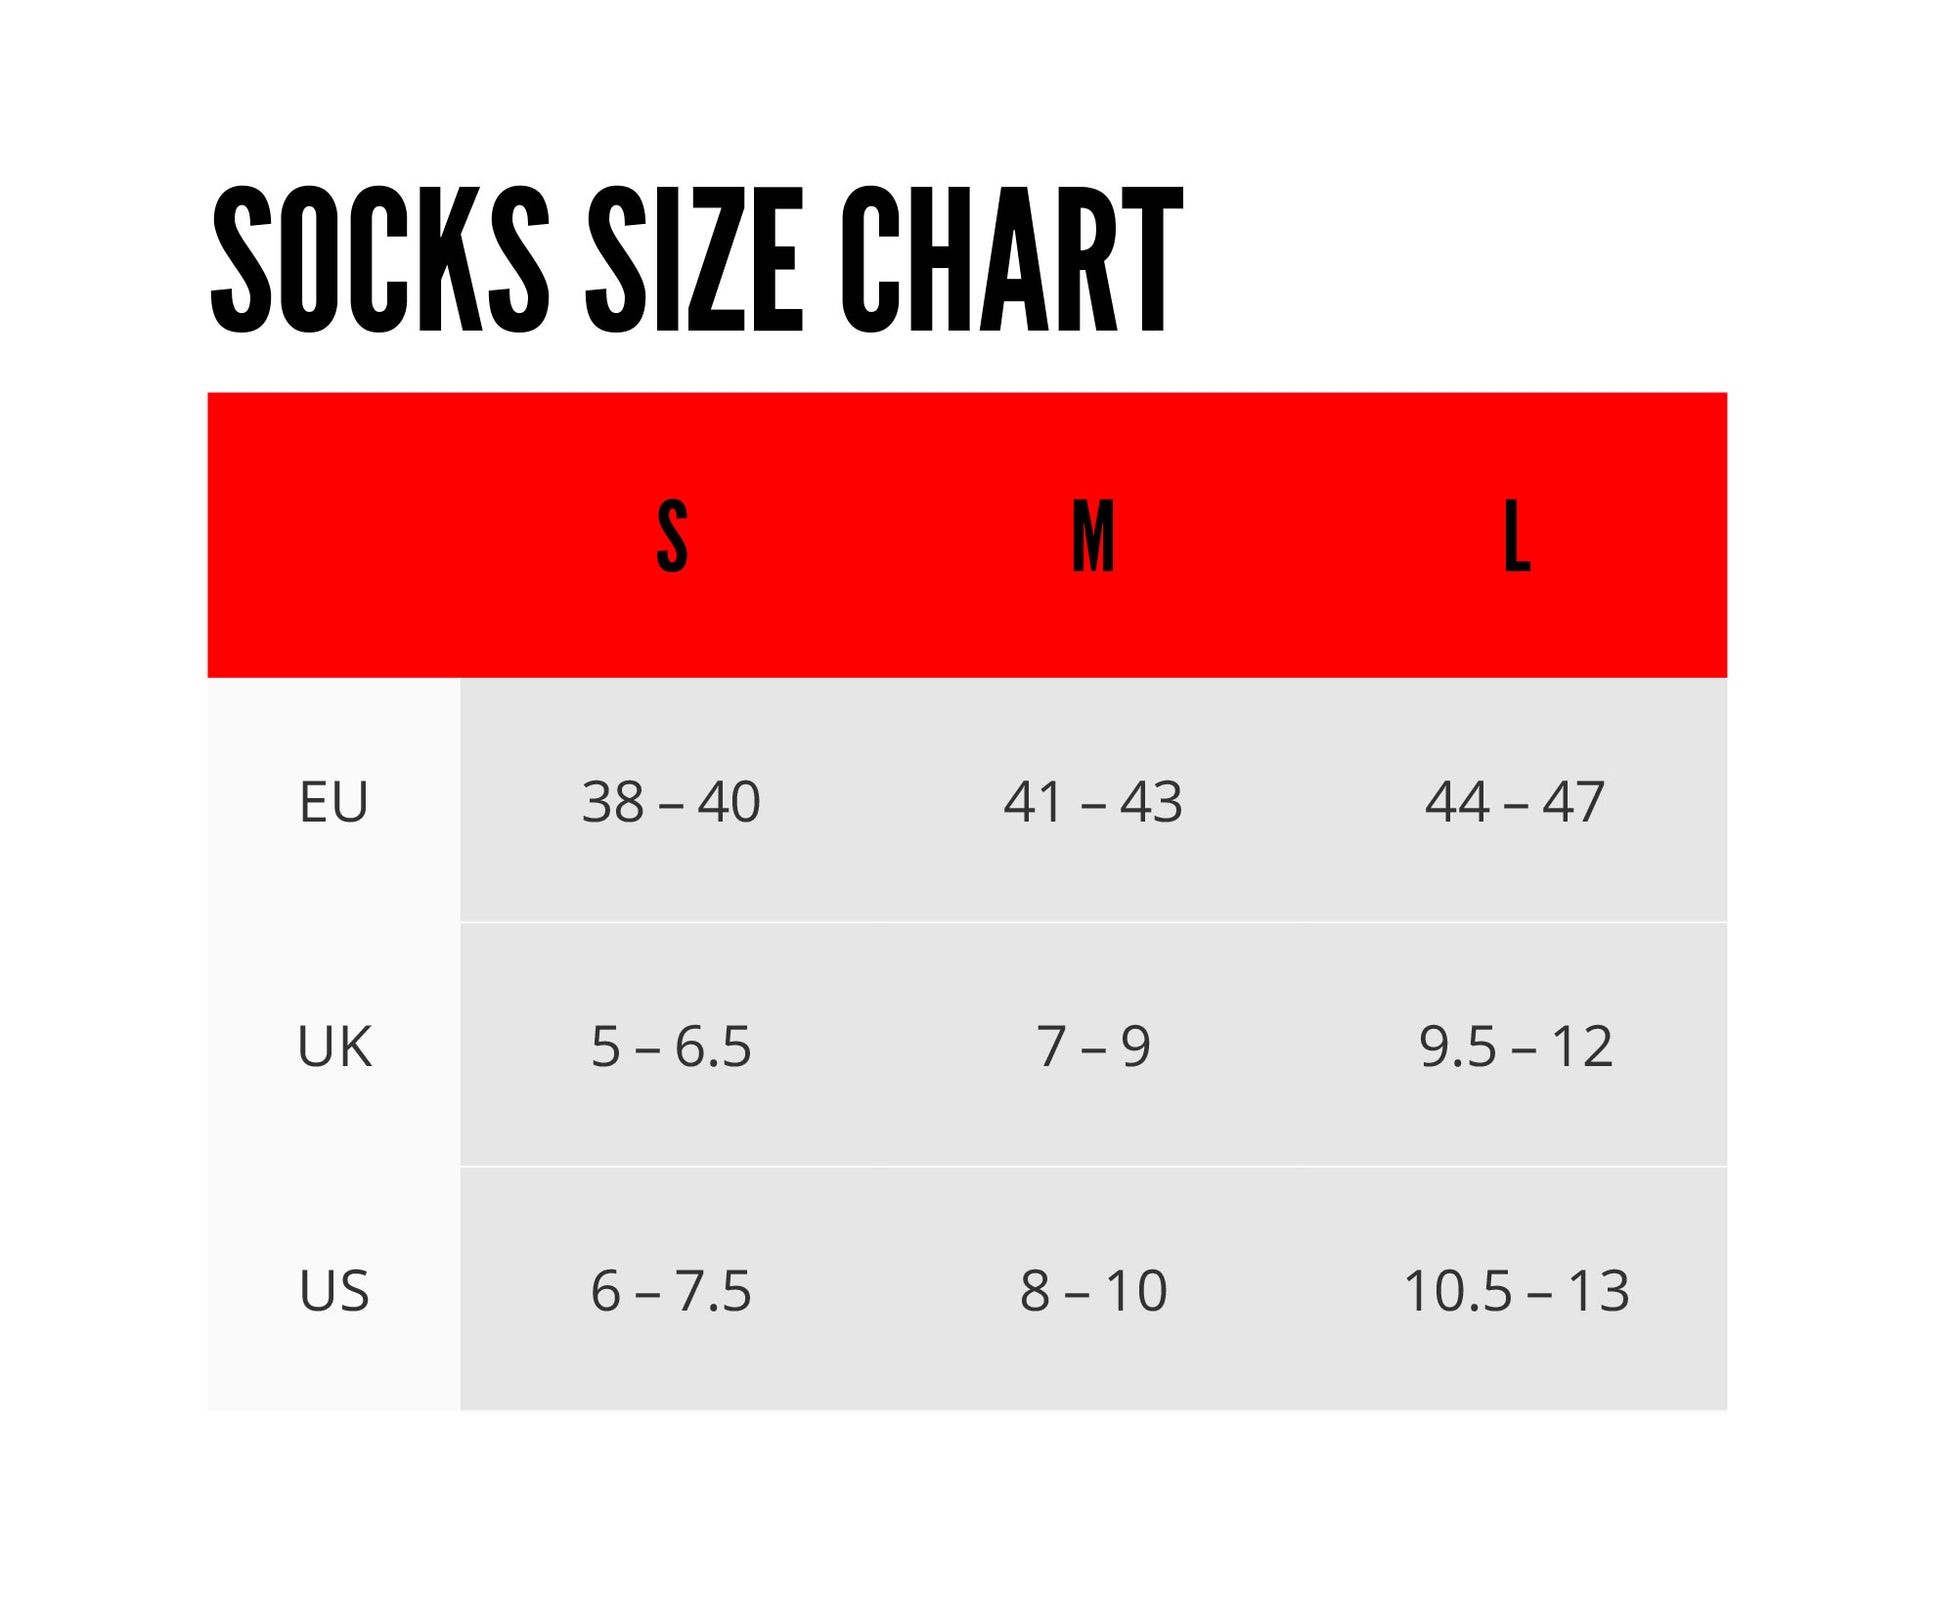Select the UK row label

pos(334,1047)
